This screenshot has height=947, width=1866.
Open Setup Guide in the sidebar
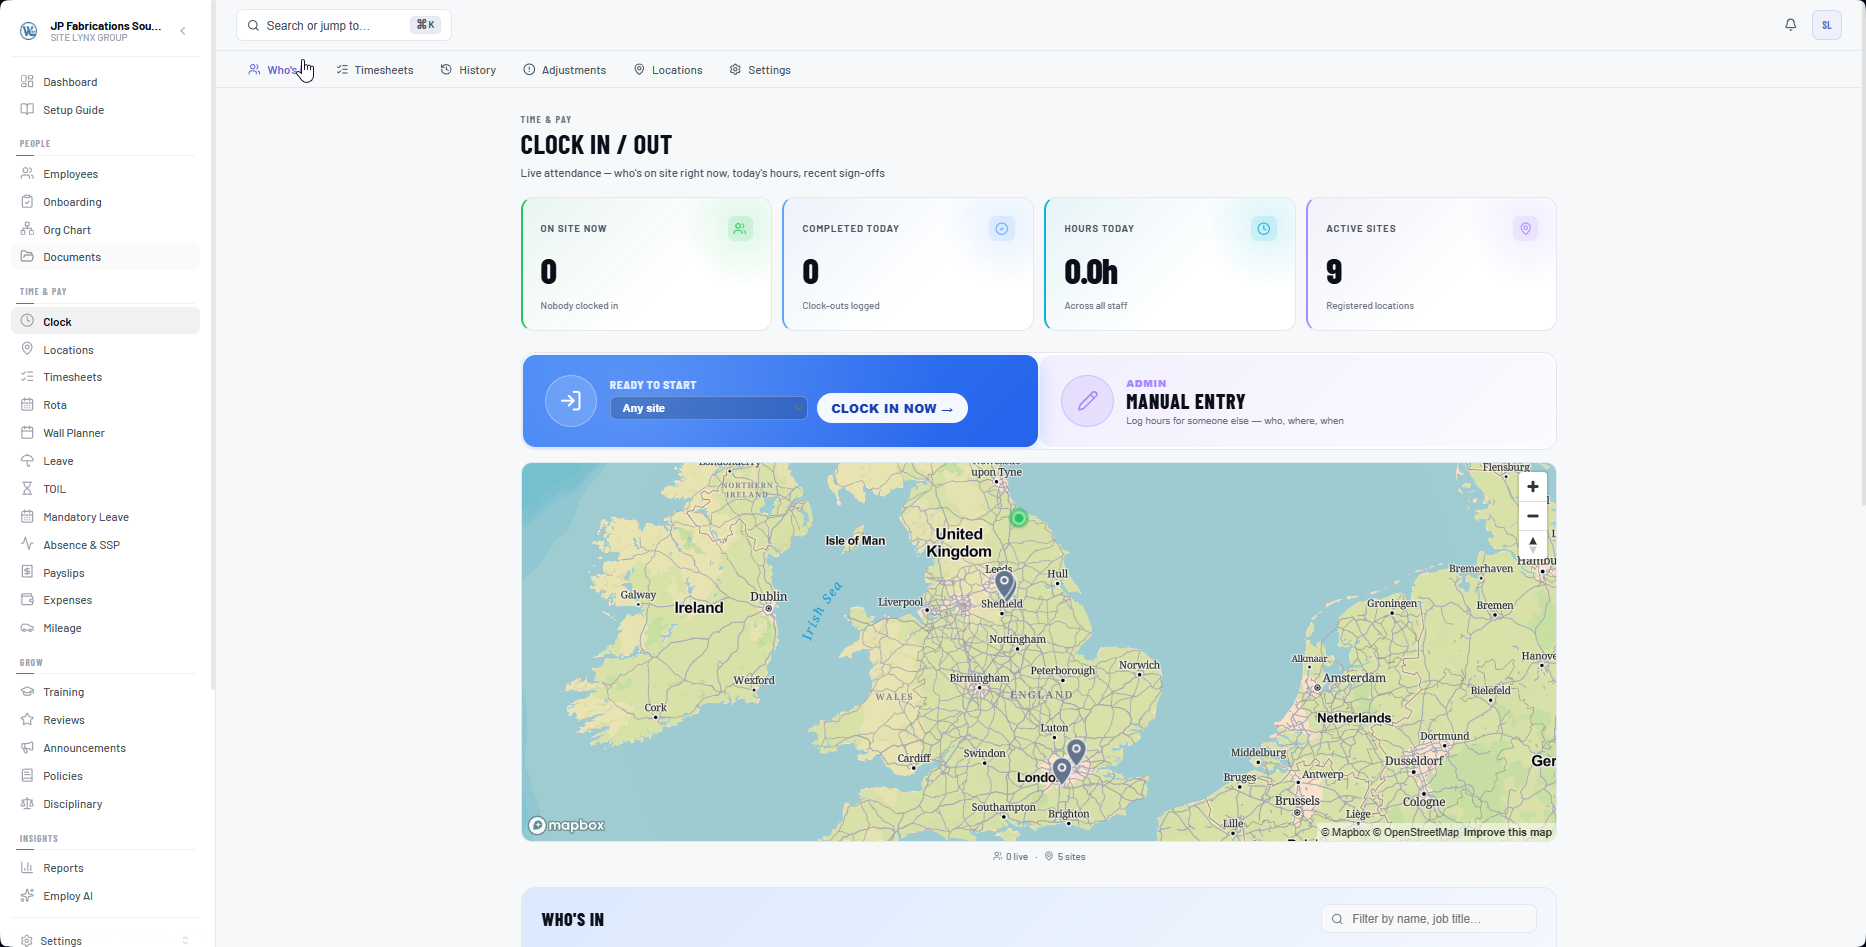(105, 110)
